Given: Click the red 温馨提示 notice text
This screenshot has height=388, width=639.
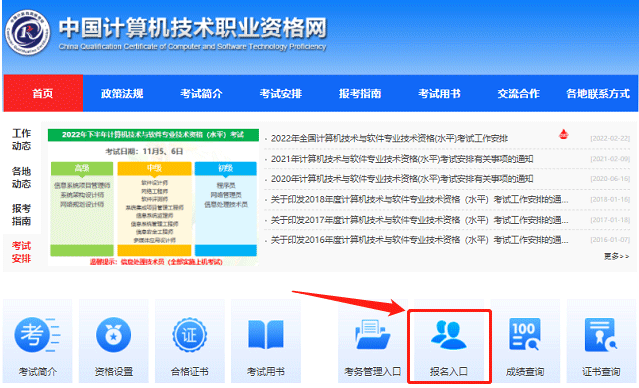Looking at the screenshot, I should (x=156, y=262).
